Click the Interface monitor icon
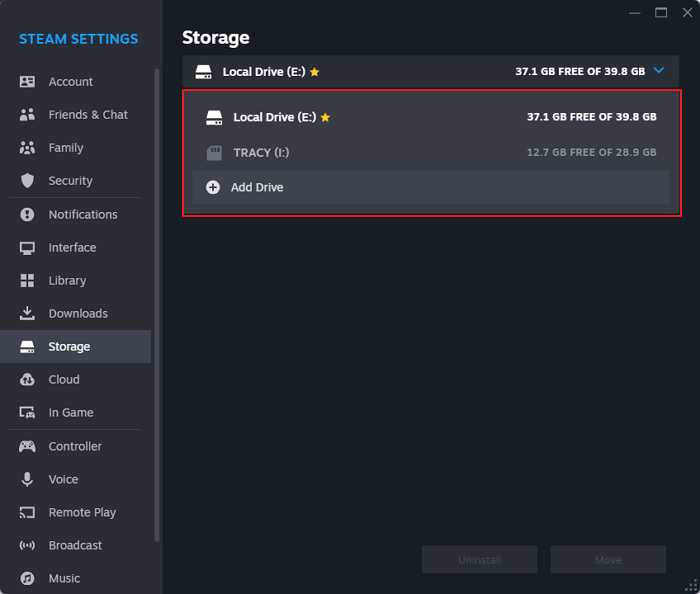The height and width of the screenshot is (594, 700). [x=27, y=248]
